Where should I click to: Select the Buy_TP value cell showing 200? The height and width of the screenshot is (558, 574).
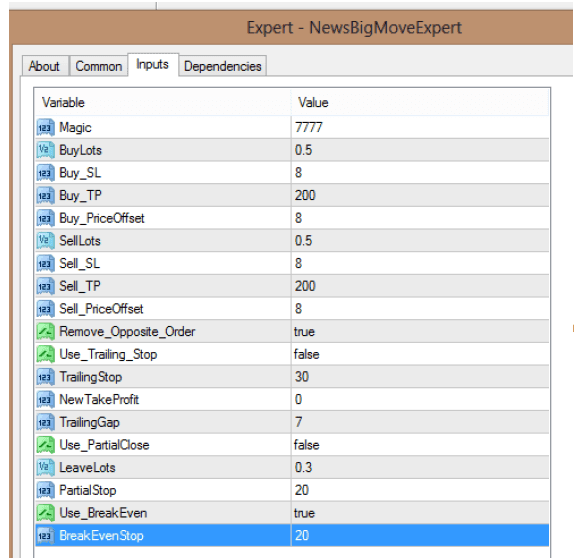coord(420,195)
